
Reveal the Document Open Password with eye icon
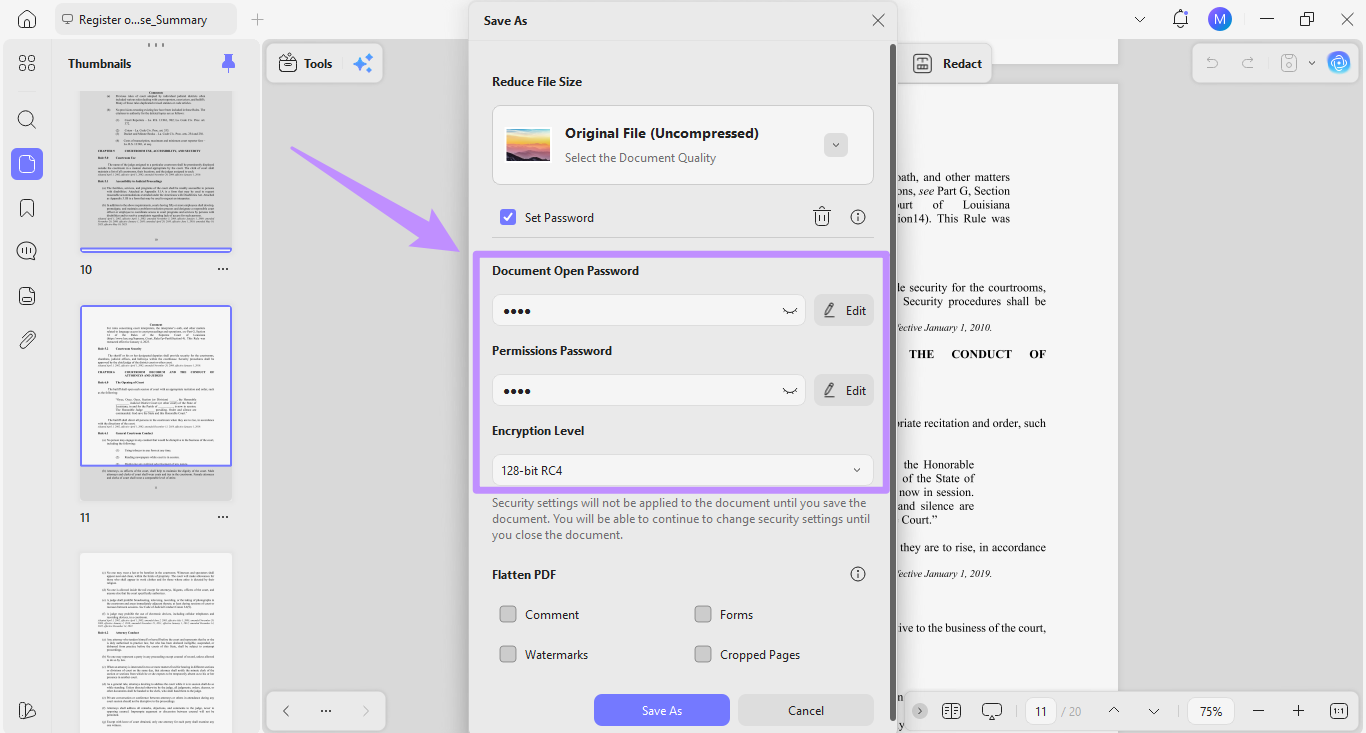point(792,311)
